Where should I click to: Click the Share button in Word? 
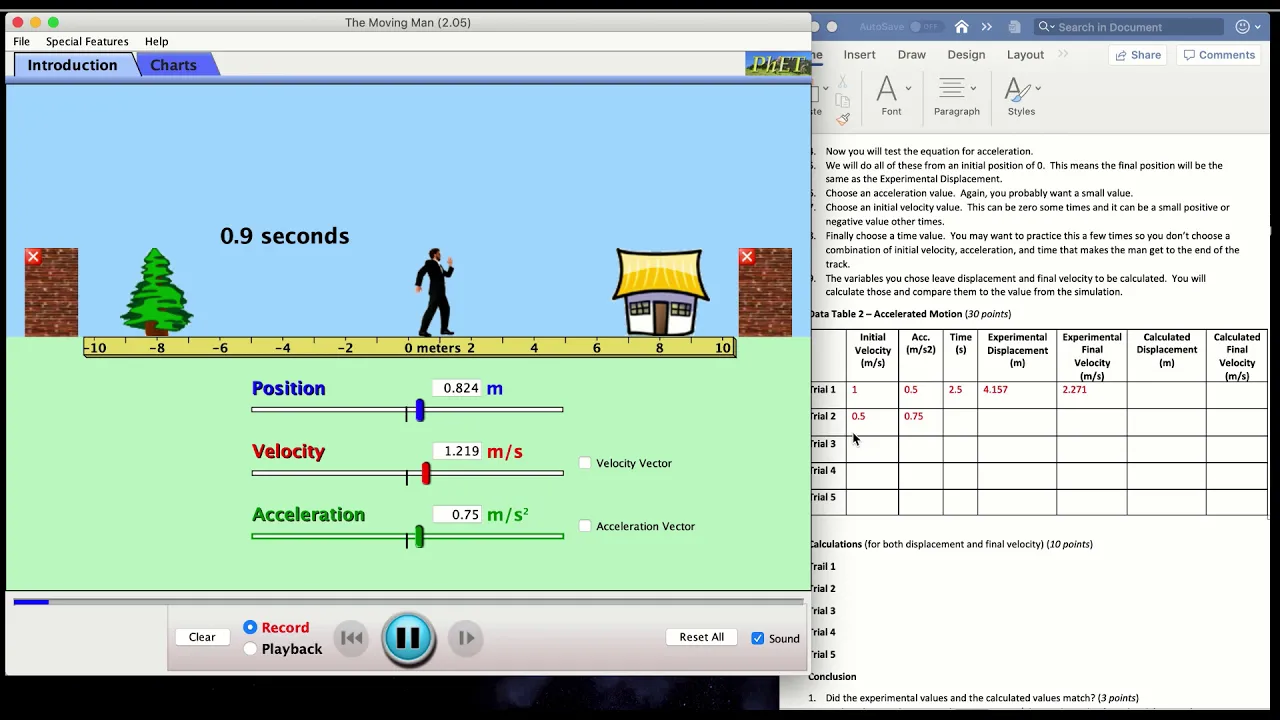1138,55
